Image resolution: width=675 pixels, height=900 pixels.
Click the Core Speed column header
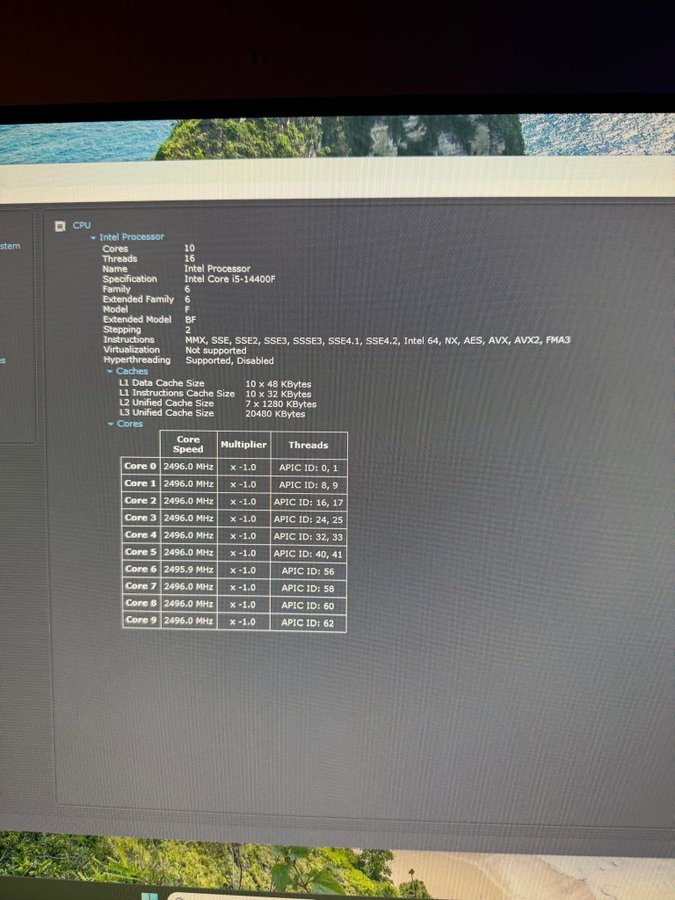point(188,445)
